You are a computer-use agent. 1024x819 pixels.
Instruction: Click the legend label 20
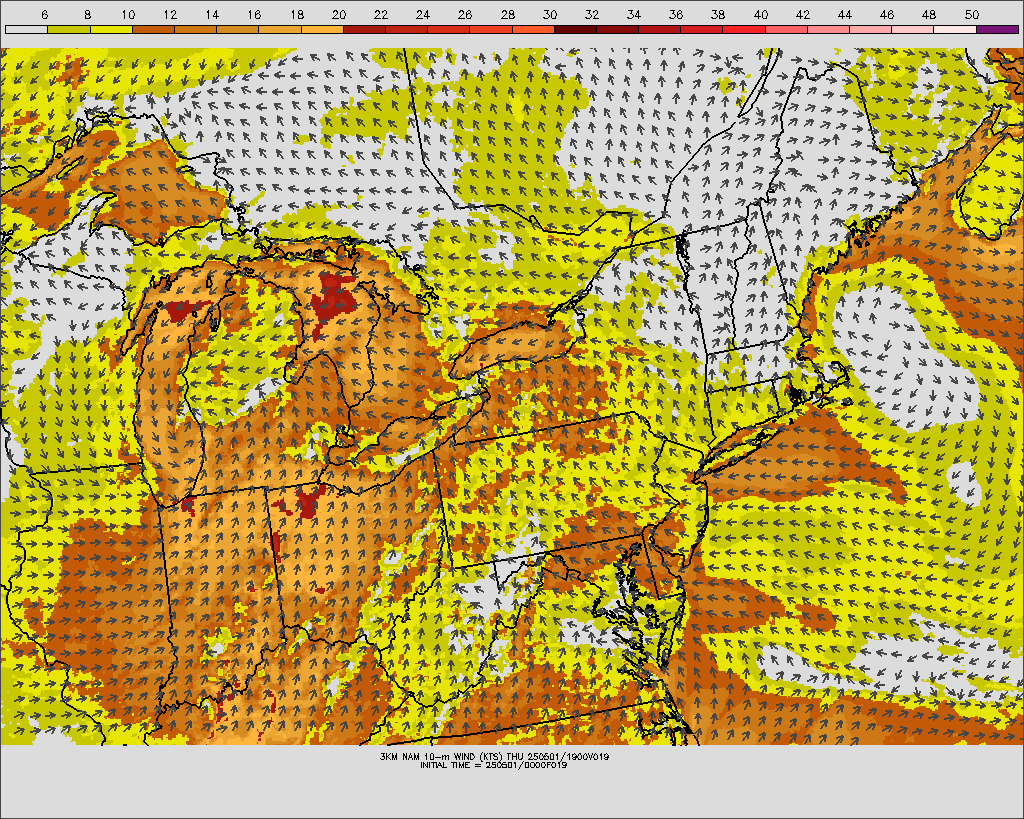pos(338,14)
